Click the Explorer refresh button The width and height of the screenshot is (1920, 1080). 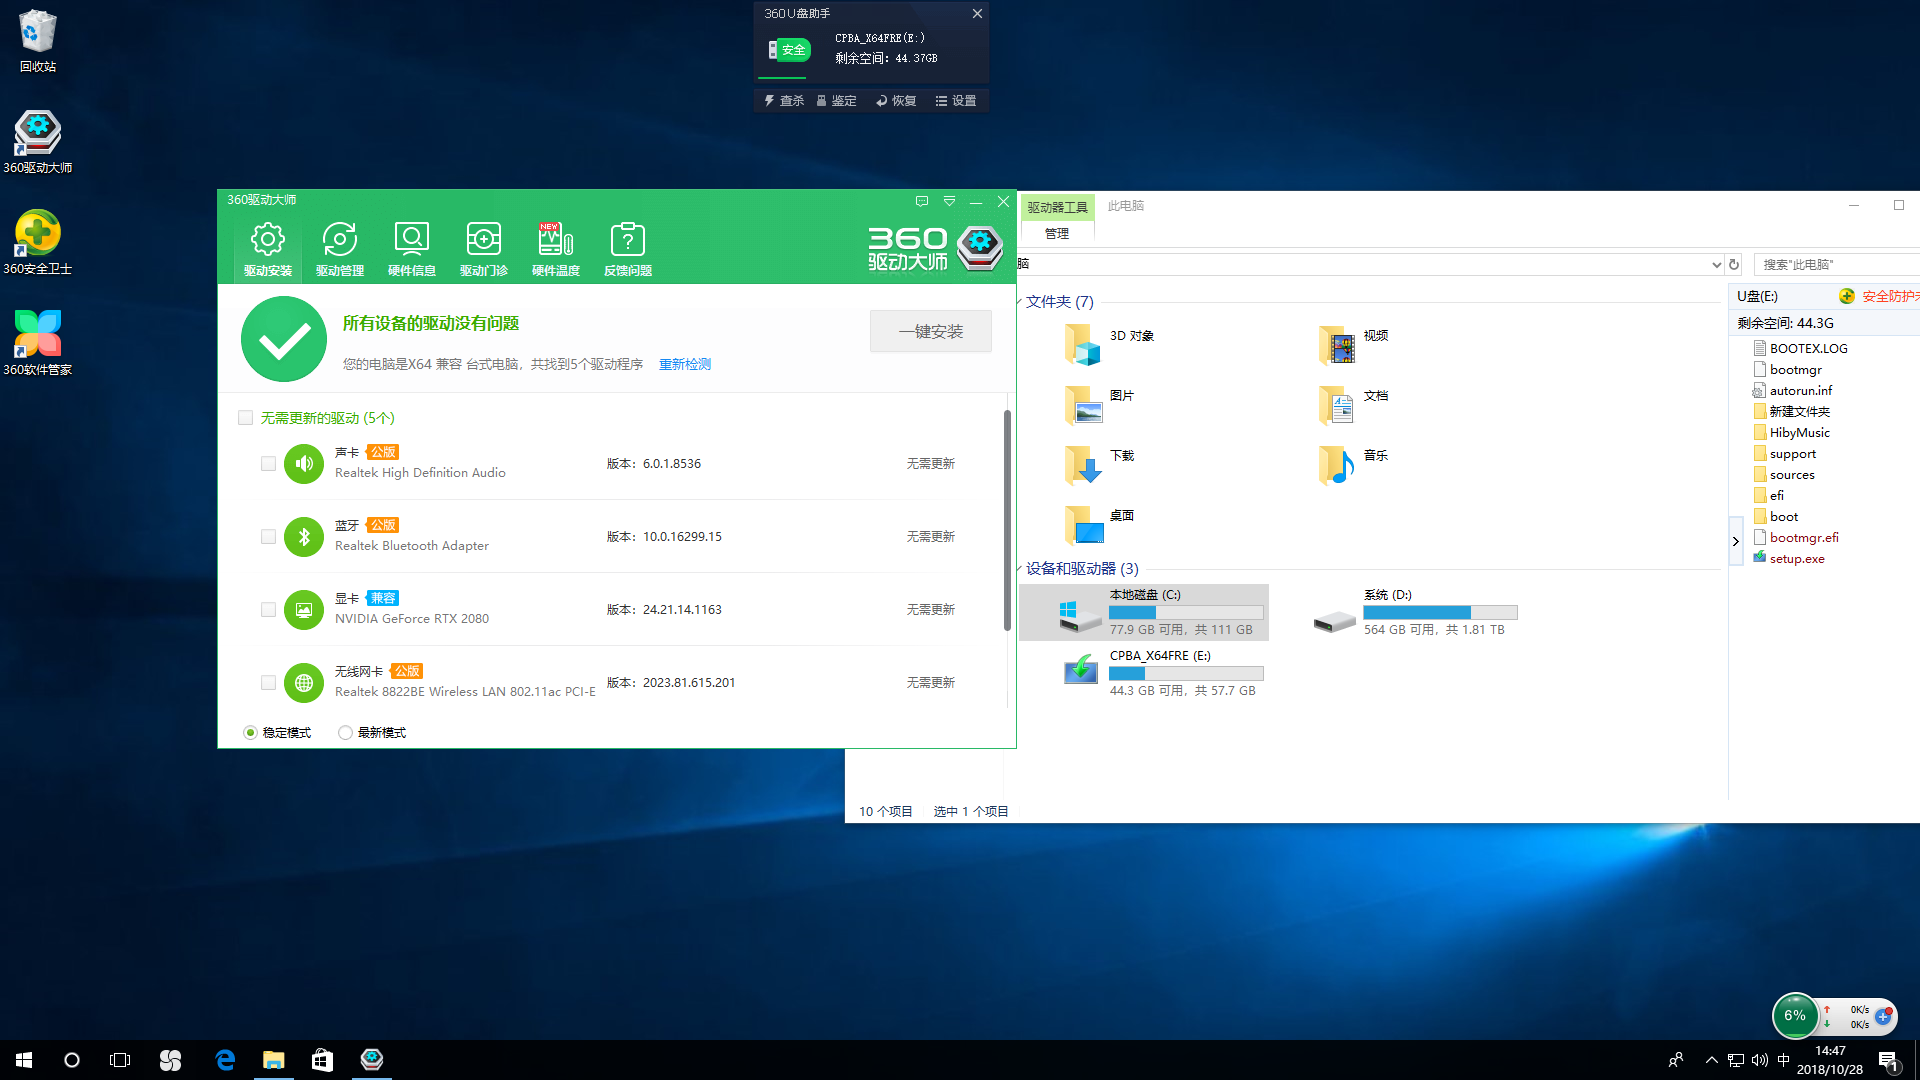tap(1734, 265)
